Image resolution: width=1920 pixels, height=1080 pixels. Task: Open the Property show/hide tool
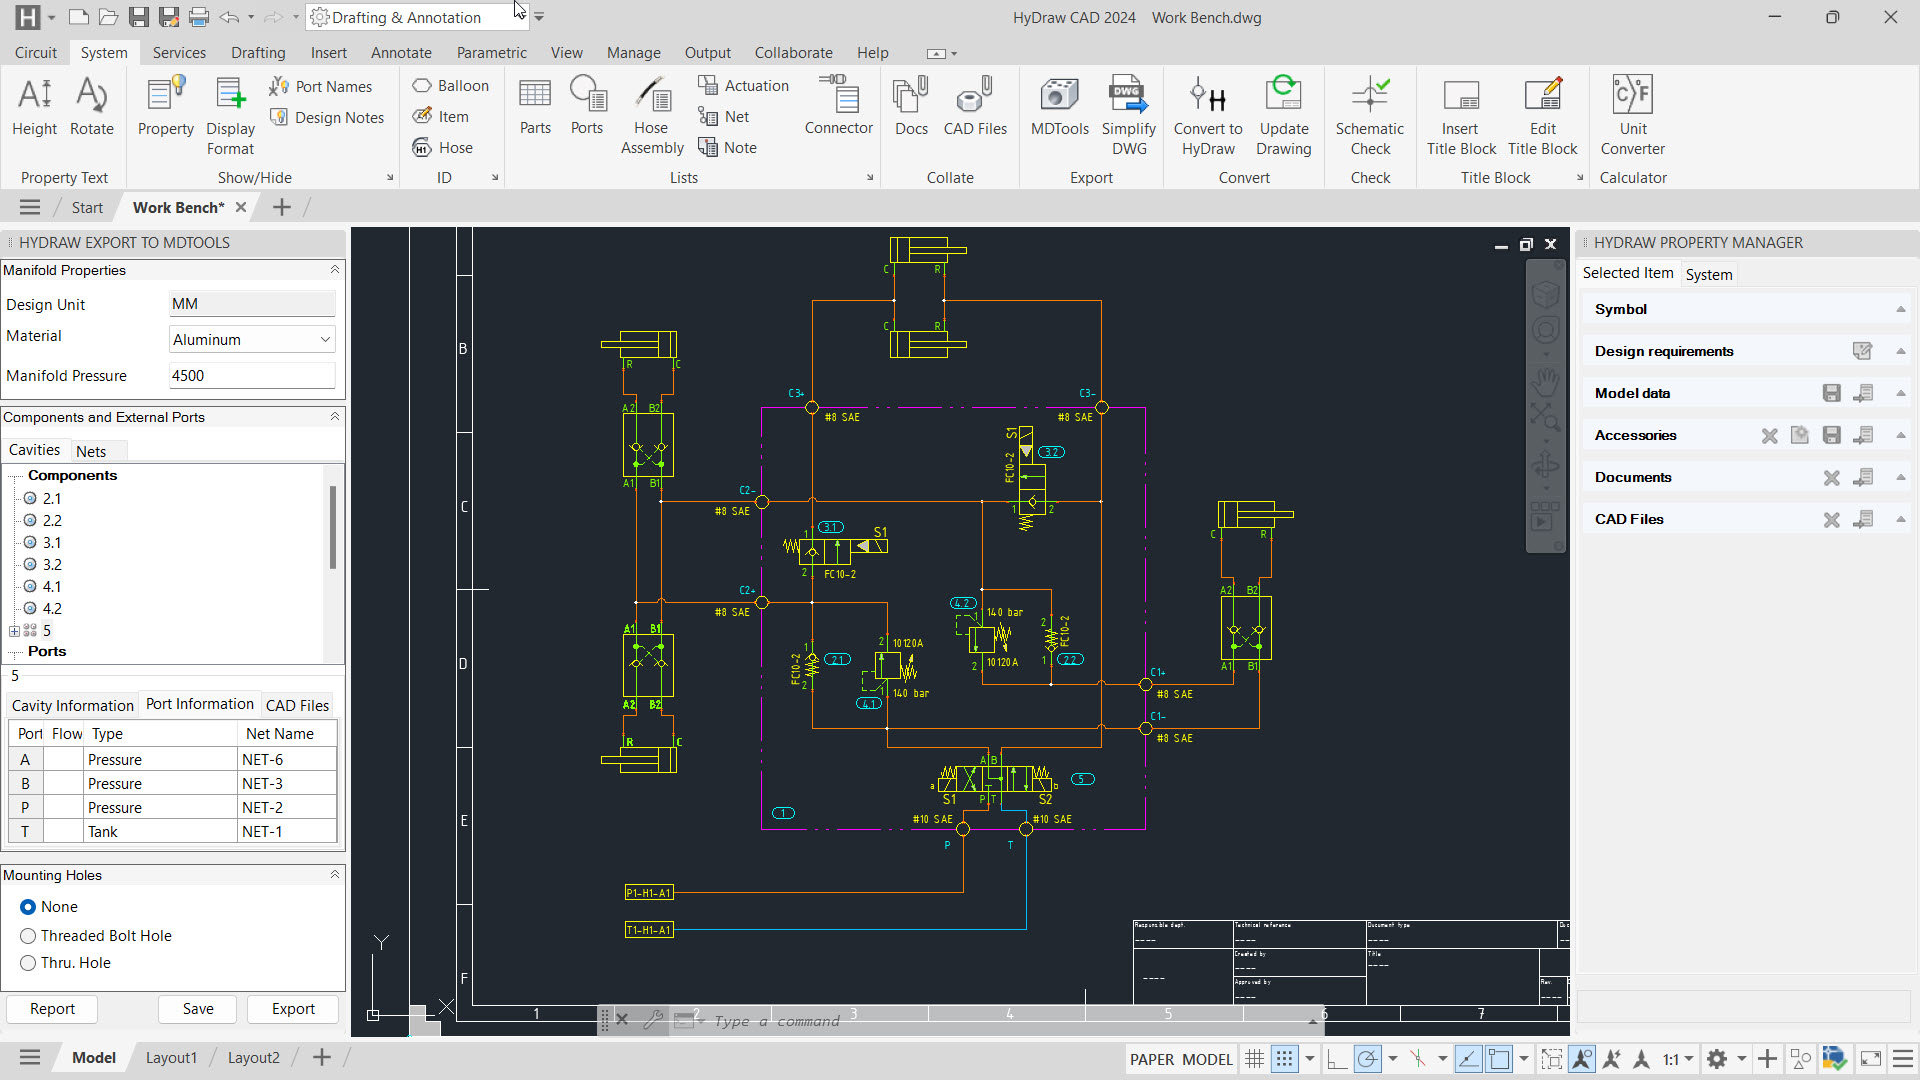point(166,106)
